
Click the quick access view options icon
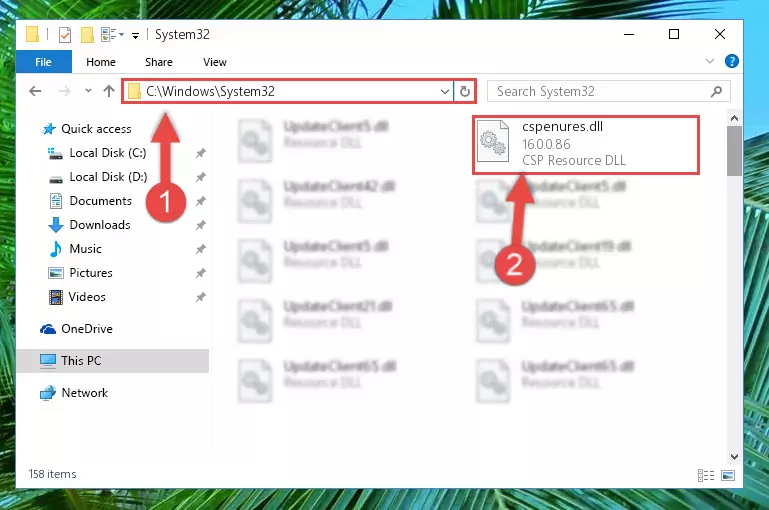coord(112,35)
